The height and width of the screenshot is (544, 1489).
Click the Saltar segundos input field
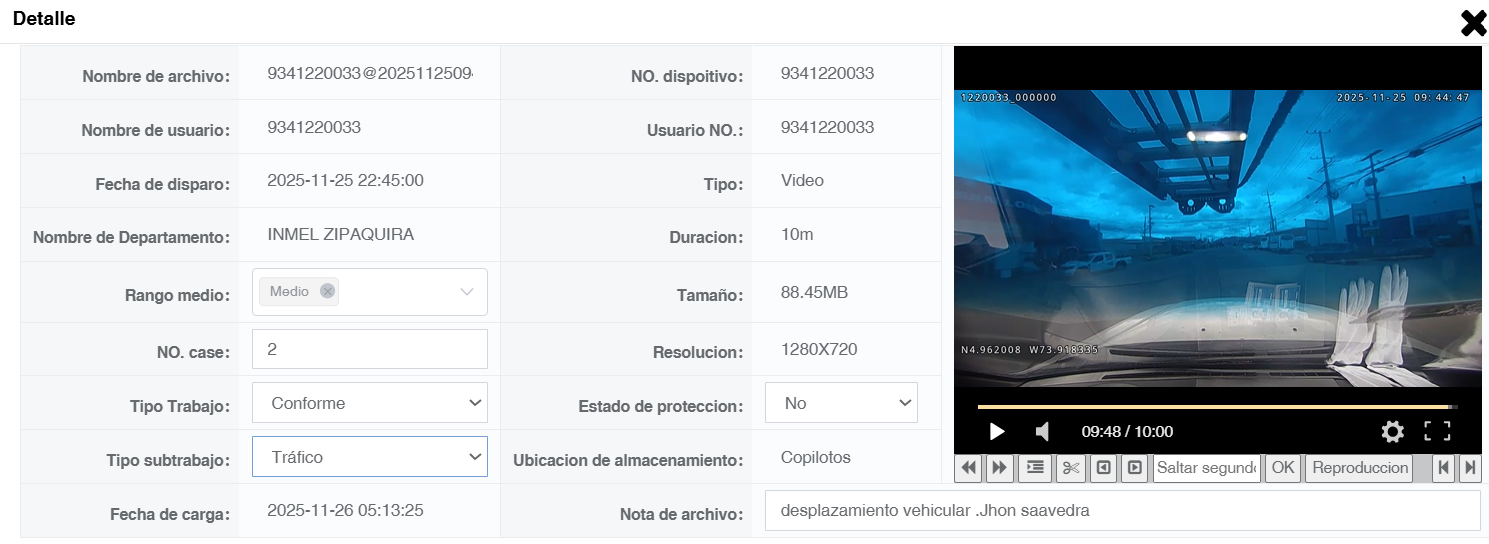click(1206, 468)
